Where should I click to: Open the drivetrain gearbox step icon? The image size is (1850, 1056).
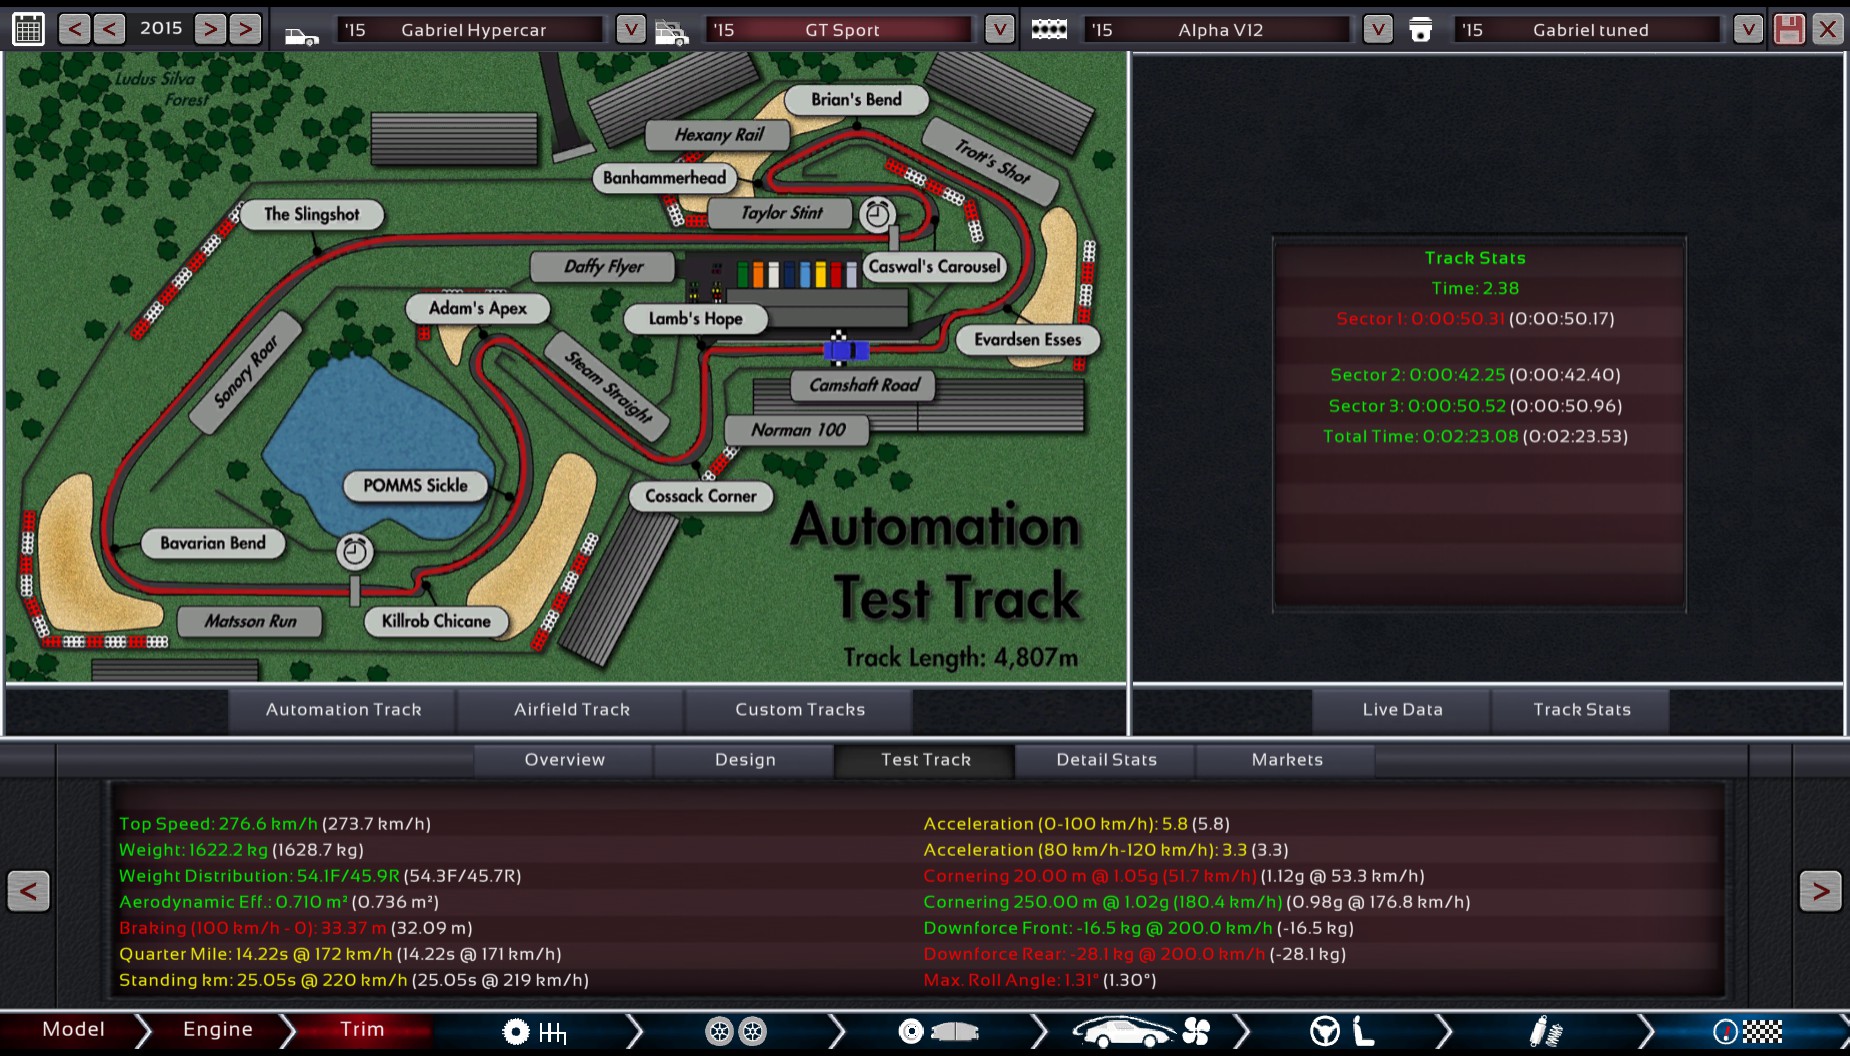(534, 1032)
